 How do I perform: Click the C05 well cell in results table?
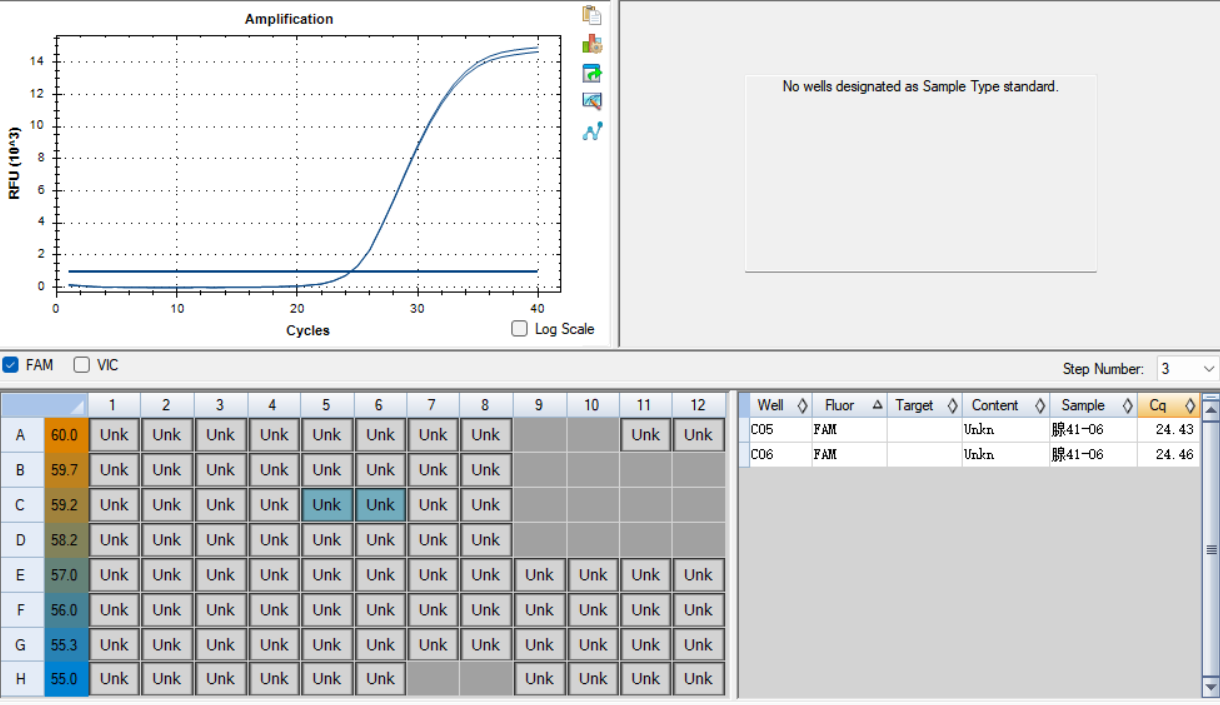click(x=781, y=429)
